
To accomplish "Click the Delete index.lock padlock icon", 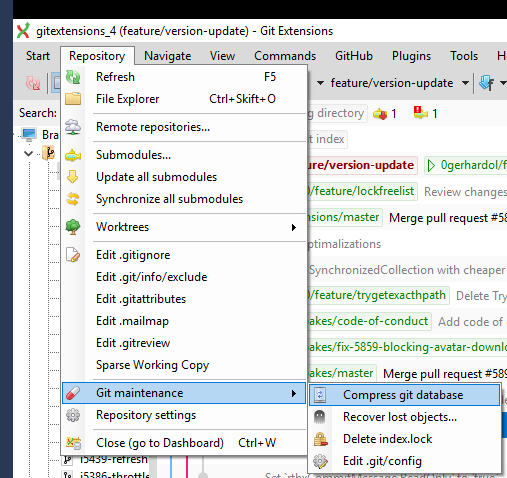I will point(320,439).
